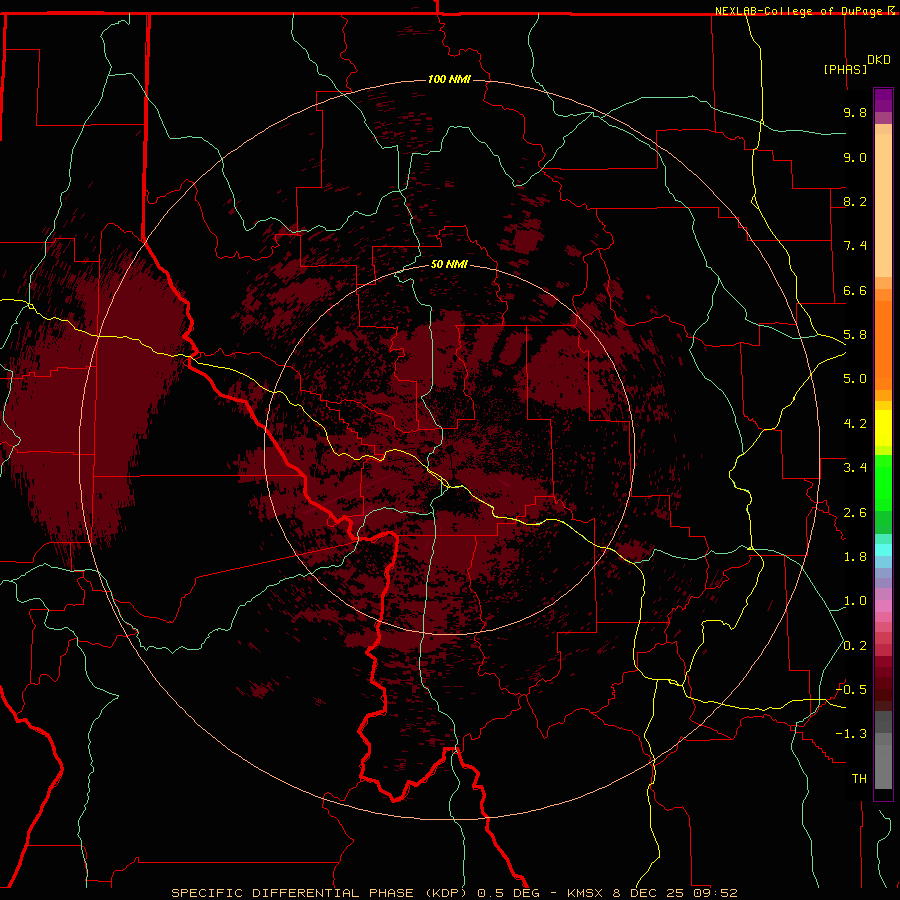
Task: Click the 9.8 value on the legend
Action: [x=855, y=112]
